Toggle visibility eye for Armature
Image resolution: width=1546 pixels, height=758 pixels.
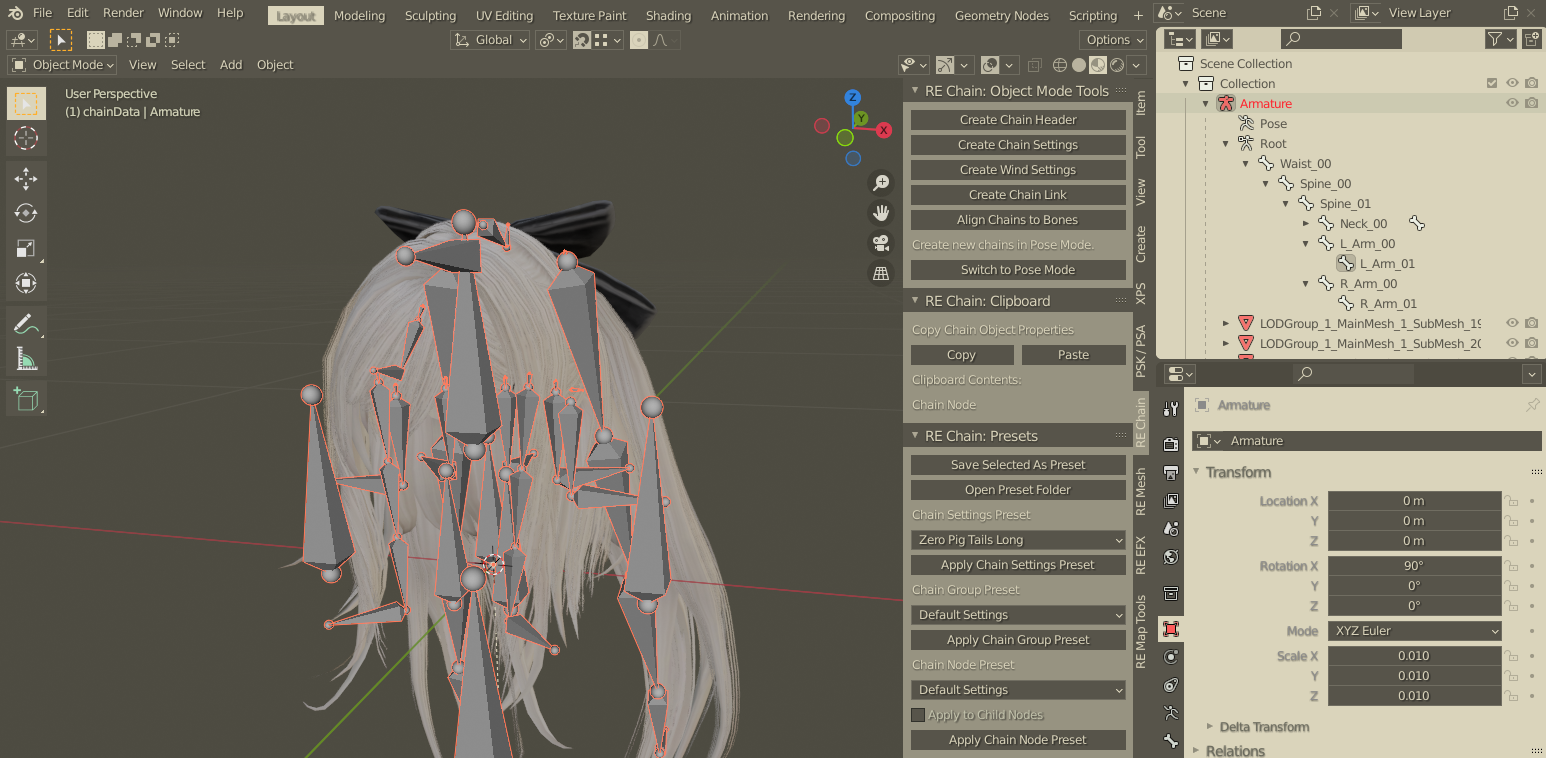coord(1512,103)
